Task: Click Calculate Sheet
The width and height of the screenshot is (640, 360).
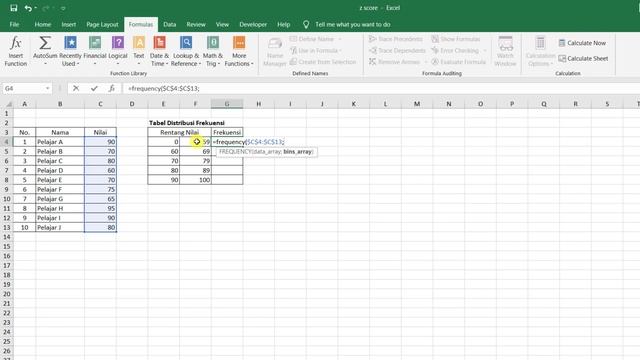Action: [x=583, y=58]
